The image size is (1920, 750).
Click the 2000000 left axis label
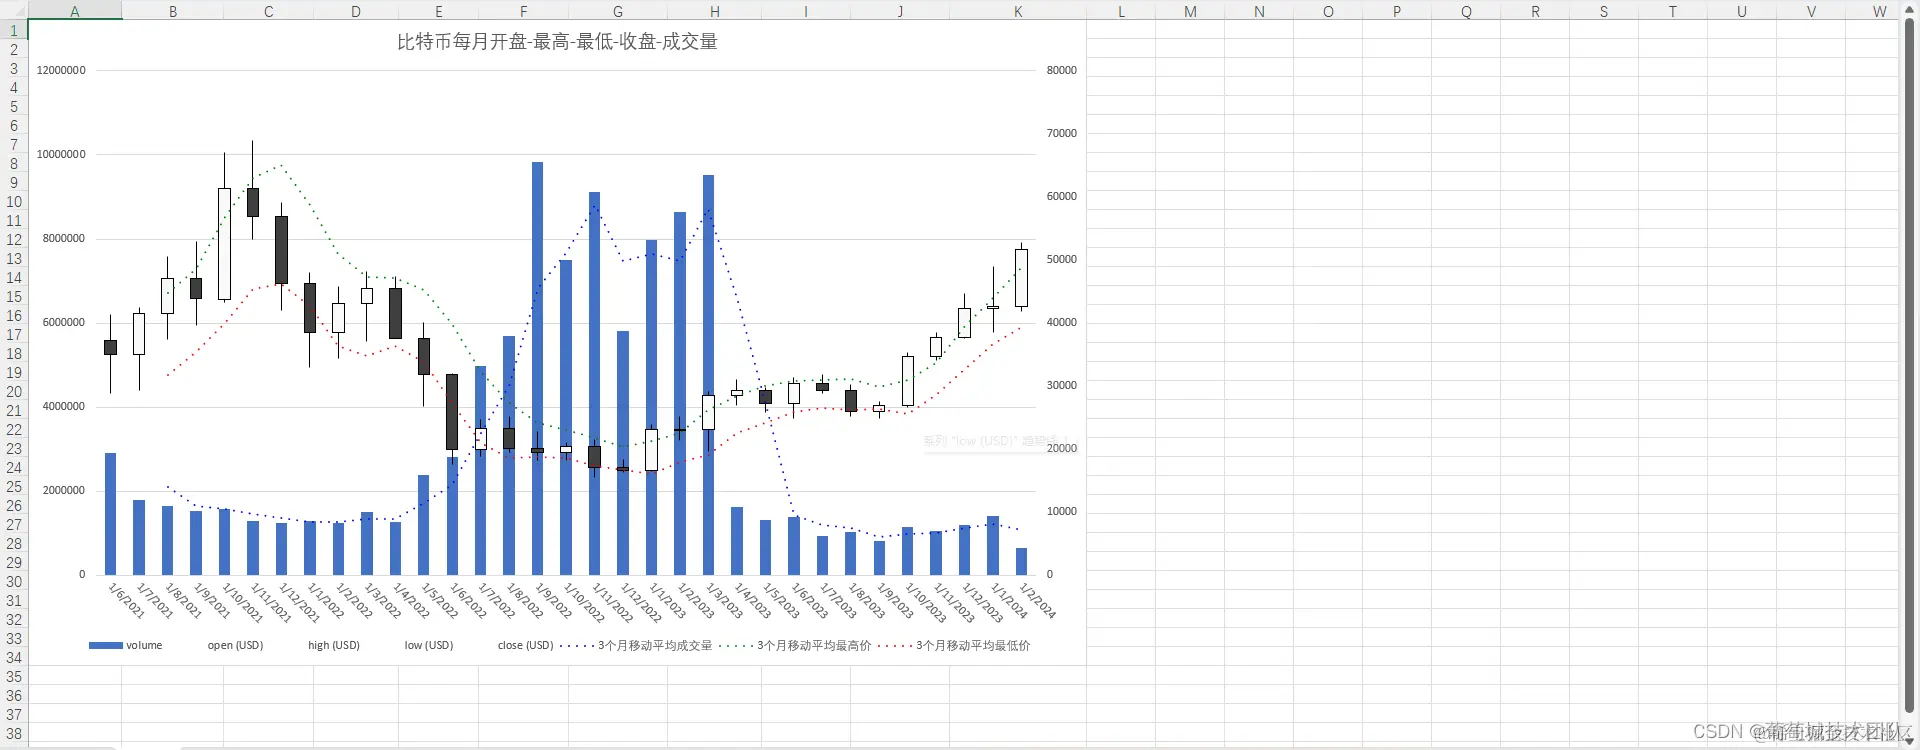point(63,490)
